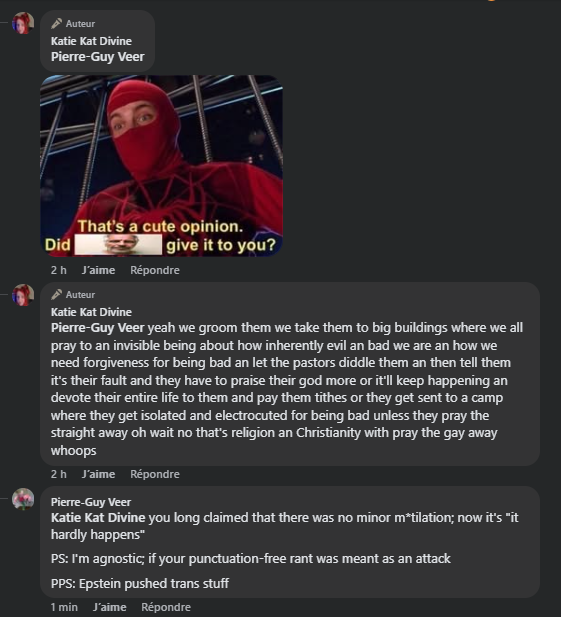The image size is (561, 617).
Task: Open Pierre-Guy Veer author name of last comment
Action: point(91,502)
